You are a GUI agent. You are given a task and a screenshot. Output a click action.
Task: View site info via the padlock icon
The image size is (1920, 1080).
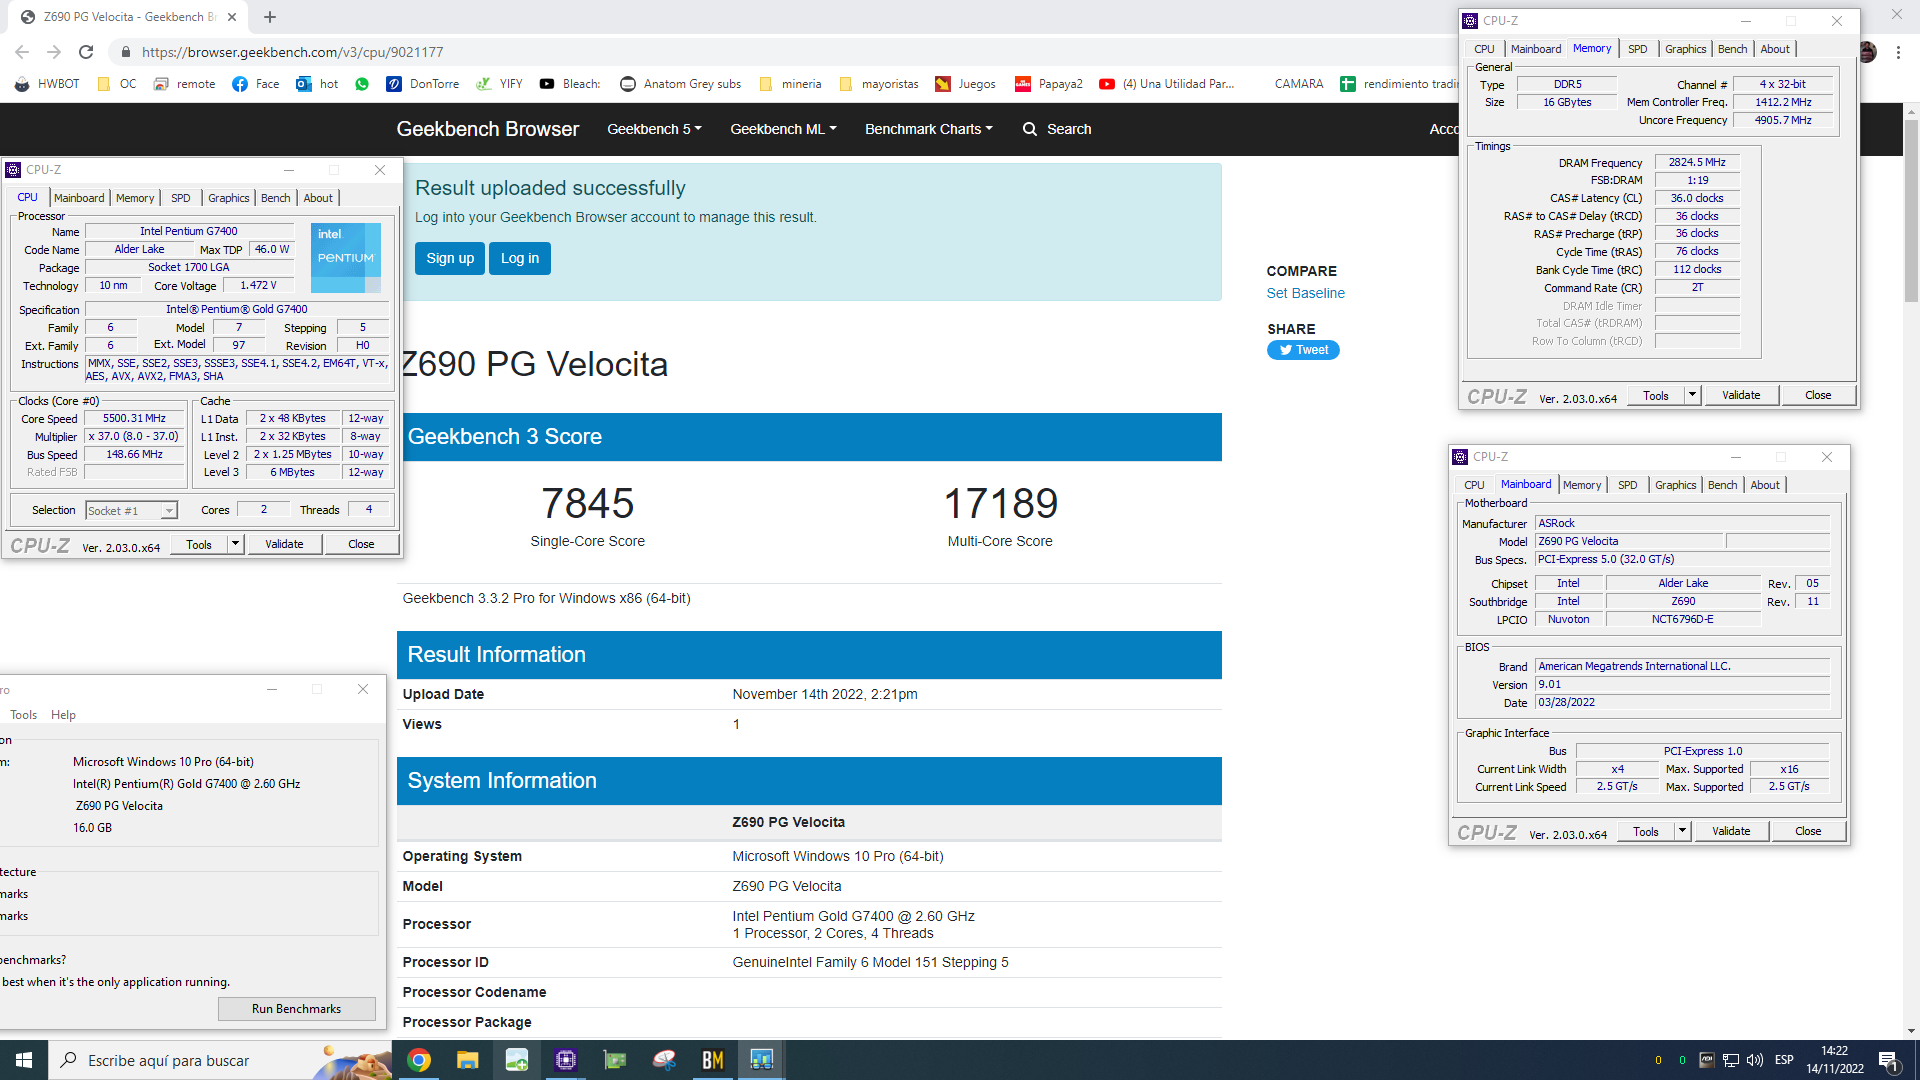(125, 52)
